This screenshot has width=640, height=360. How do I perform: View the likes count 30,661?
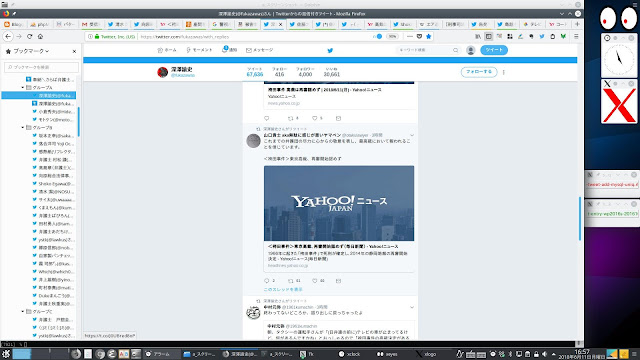[331, 72]
